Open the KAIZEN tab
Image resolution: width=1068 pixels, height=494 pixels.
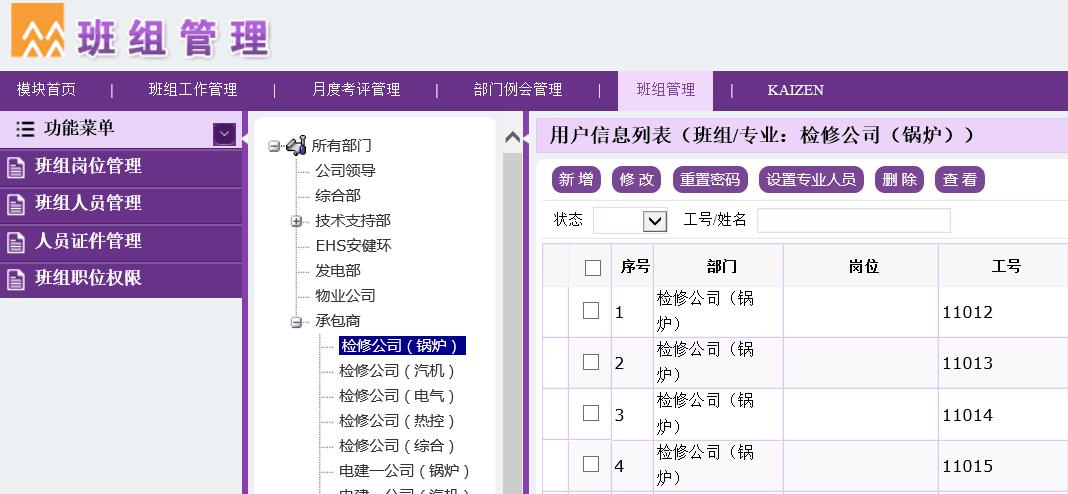tap(795, 90)
